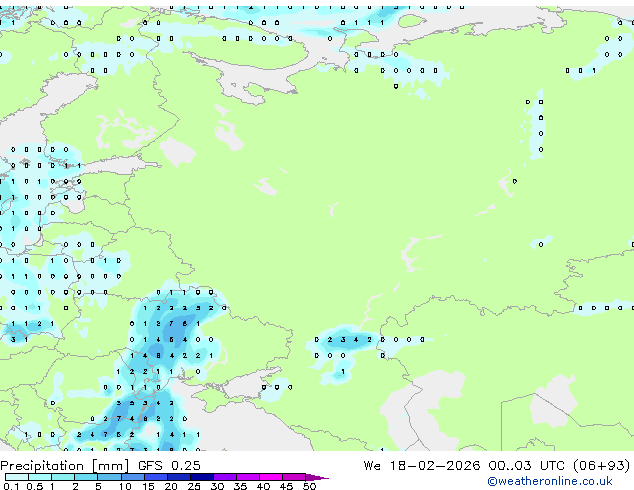
Task: Click the legend label 0.1
Action: 11,486
